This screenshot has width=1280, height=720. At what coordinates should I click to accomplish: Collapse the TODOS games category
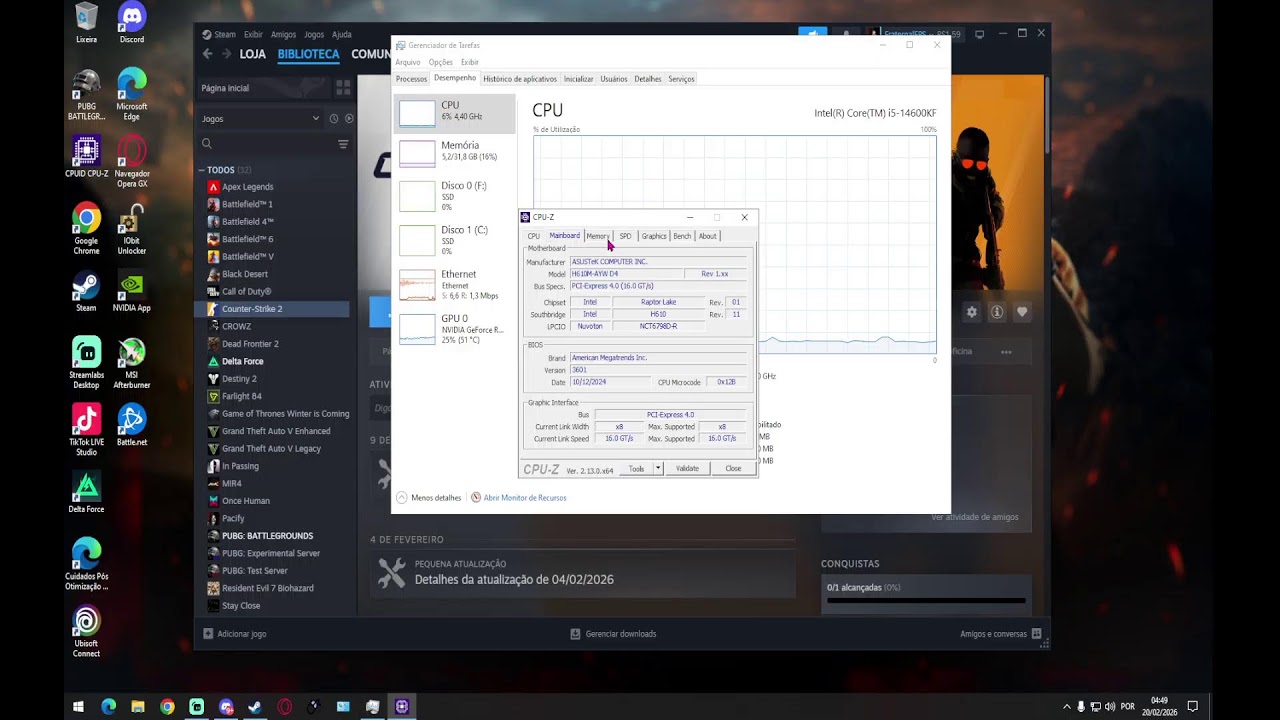201,170
